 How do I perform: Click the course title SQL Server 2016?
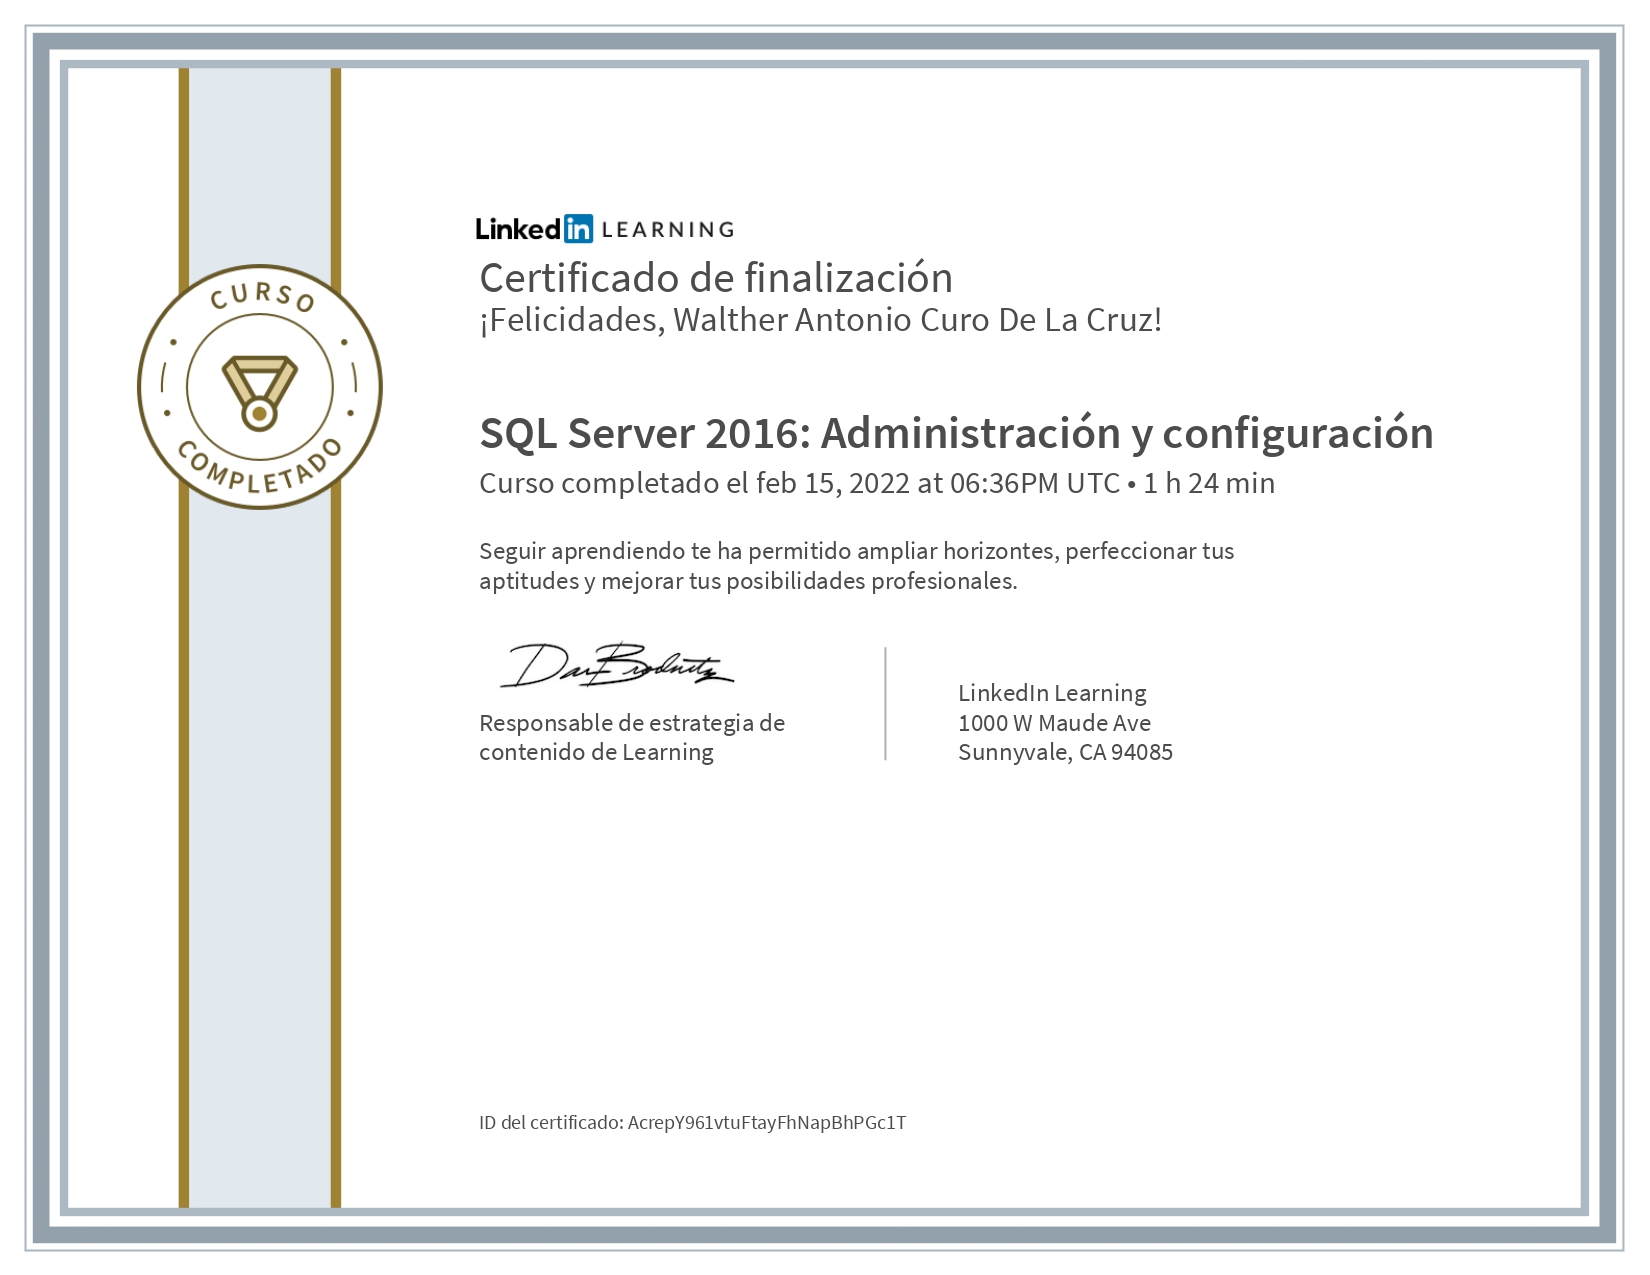pos(955,434)
